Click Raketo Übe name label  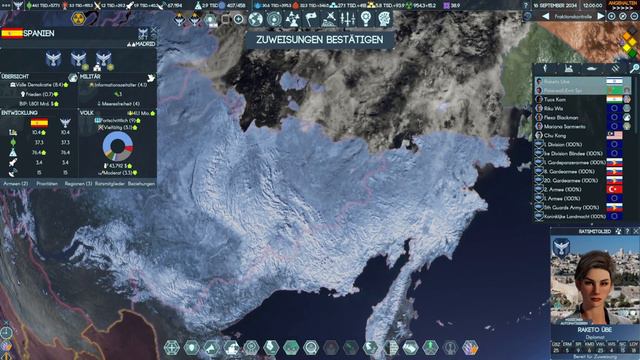[x=594, y=330]
